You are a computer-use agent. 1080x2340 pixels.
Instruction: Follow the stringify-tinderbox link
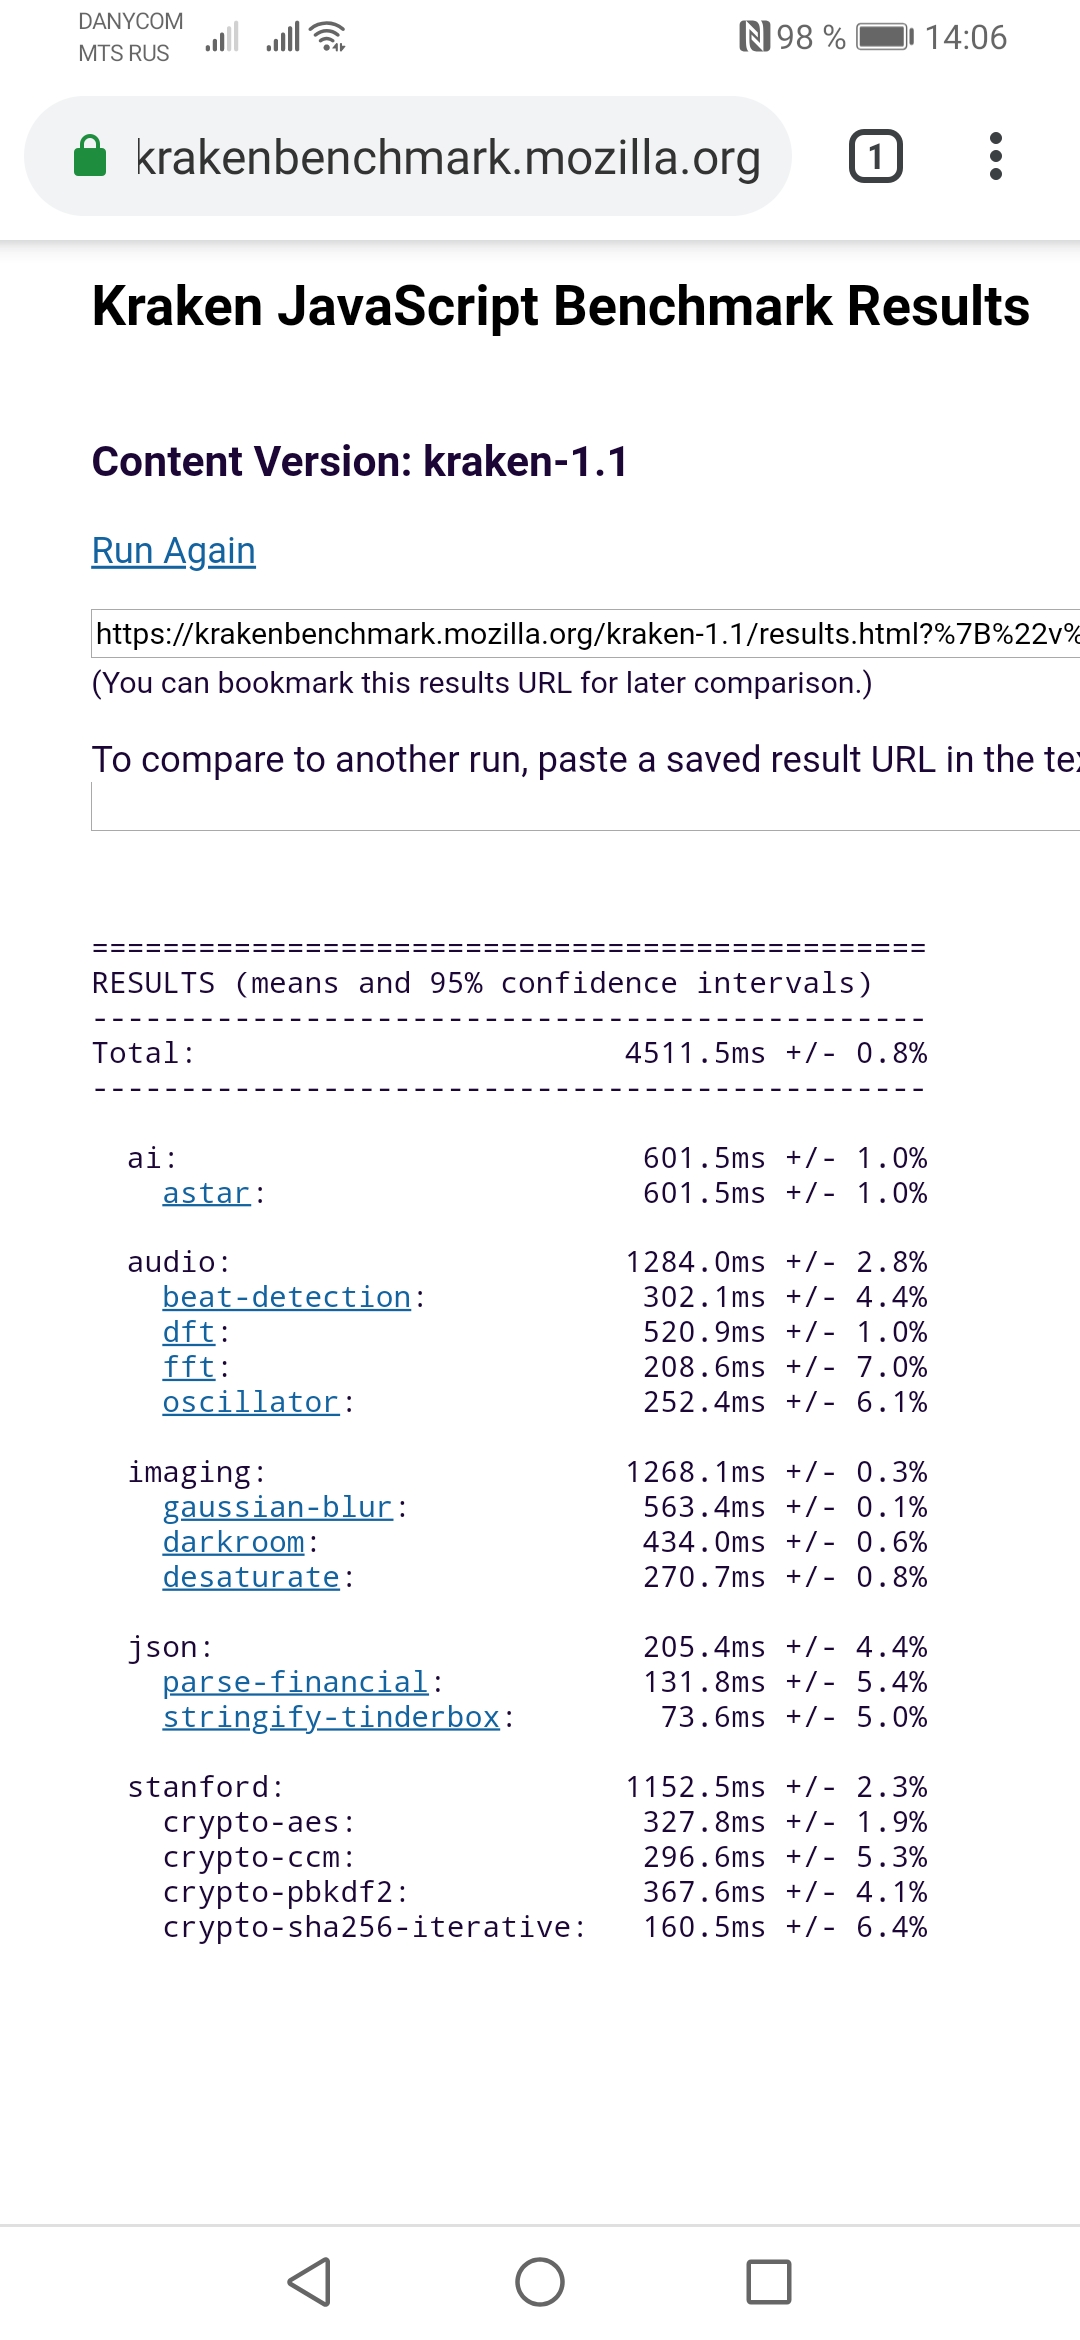(x=331, y=1717)
